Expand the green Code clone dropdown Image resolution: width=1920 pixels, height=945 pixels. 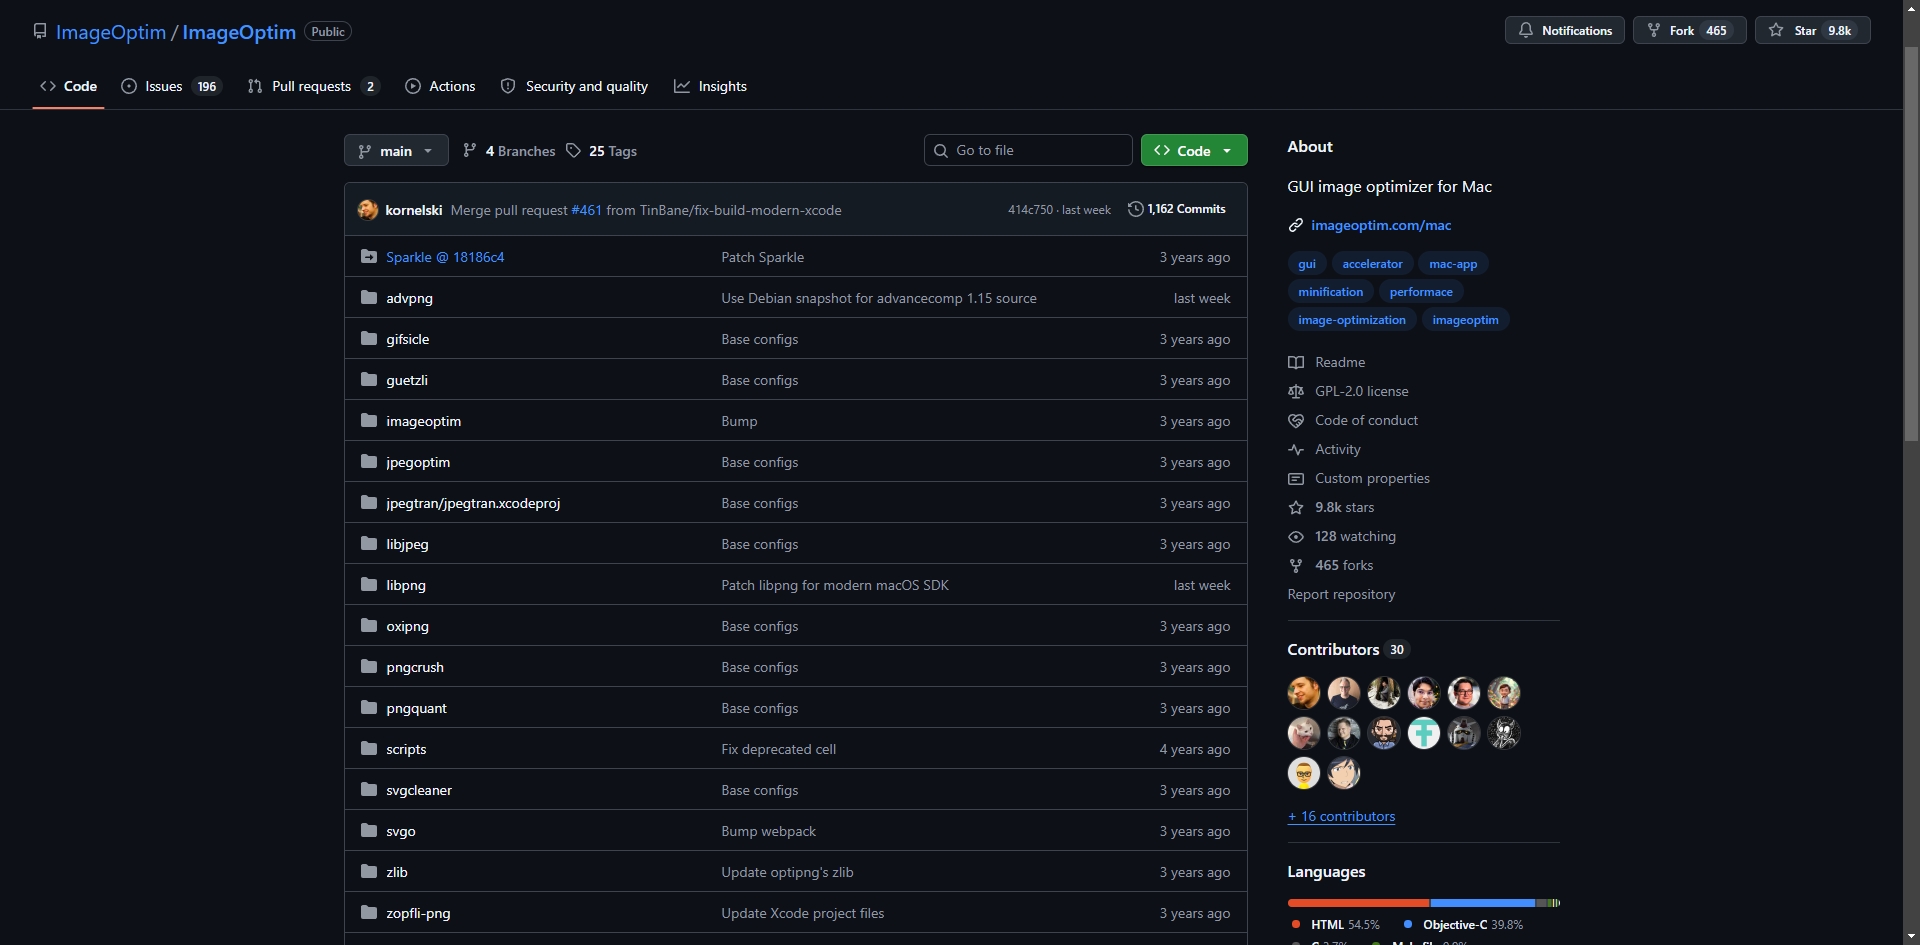[1194, 150]
